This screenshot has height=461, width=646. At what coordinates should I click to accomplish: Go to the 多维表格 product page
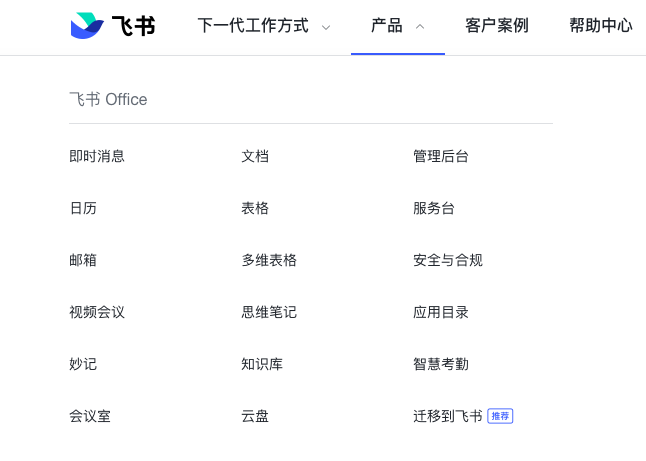269,260
